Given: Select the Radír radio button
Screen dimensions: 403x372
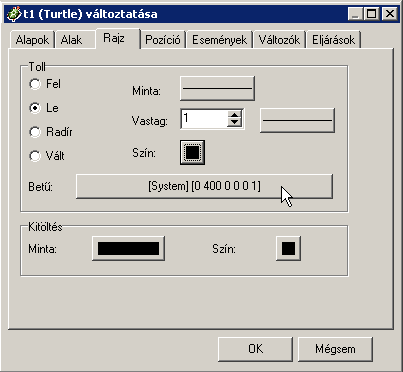Looking at the screenshot, I should (x=35, y=132).
